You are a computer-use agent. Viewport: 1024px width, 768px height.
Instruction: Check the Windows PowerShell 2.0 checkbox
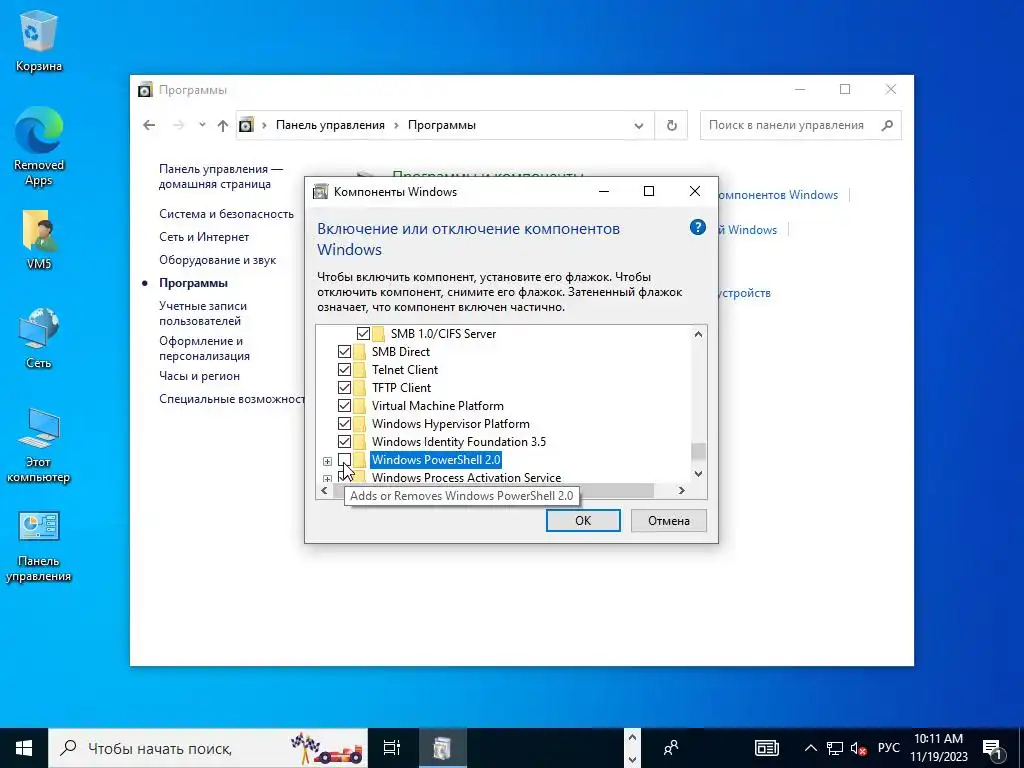pyautogui.click(x=344, y=460)
